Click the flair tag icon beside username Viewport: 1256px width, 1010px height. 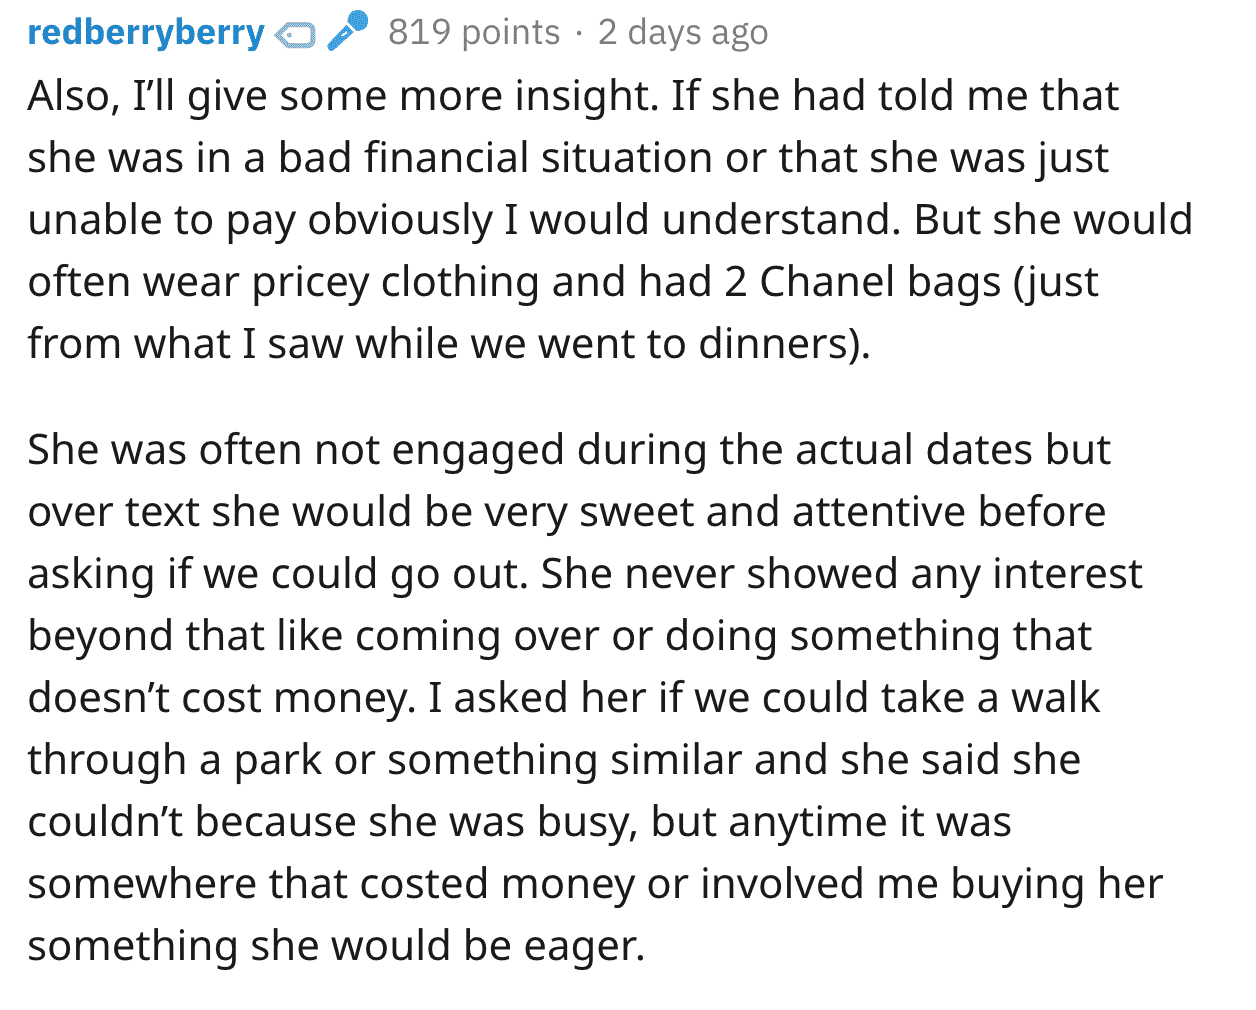tap(294, 36)
